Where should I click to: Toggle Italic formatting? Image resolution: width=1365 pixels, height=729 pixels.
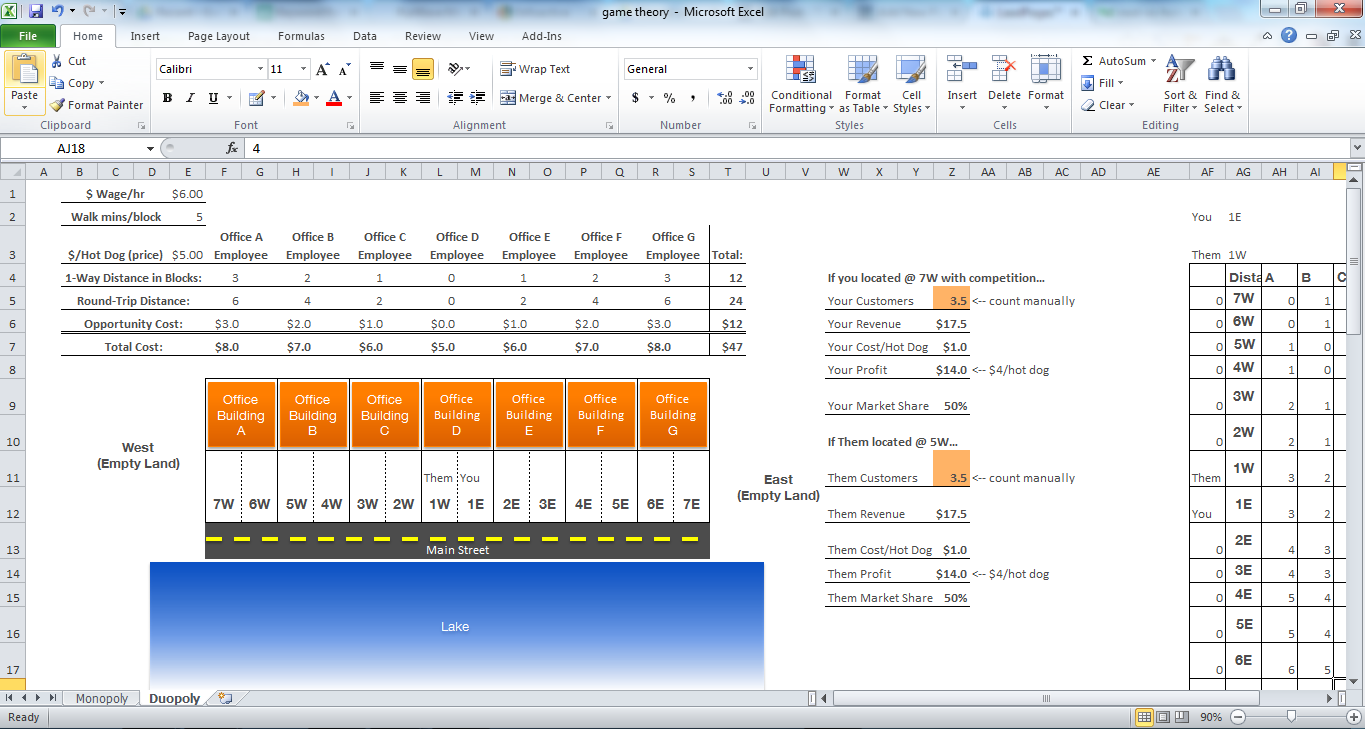click(190, 98)
